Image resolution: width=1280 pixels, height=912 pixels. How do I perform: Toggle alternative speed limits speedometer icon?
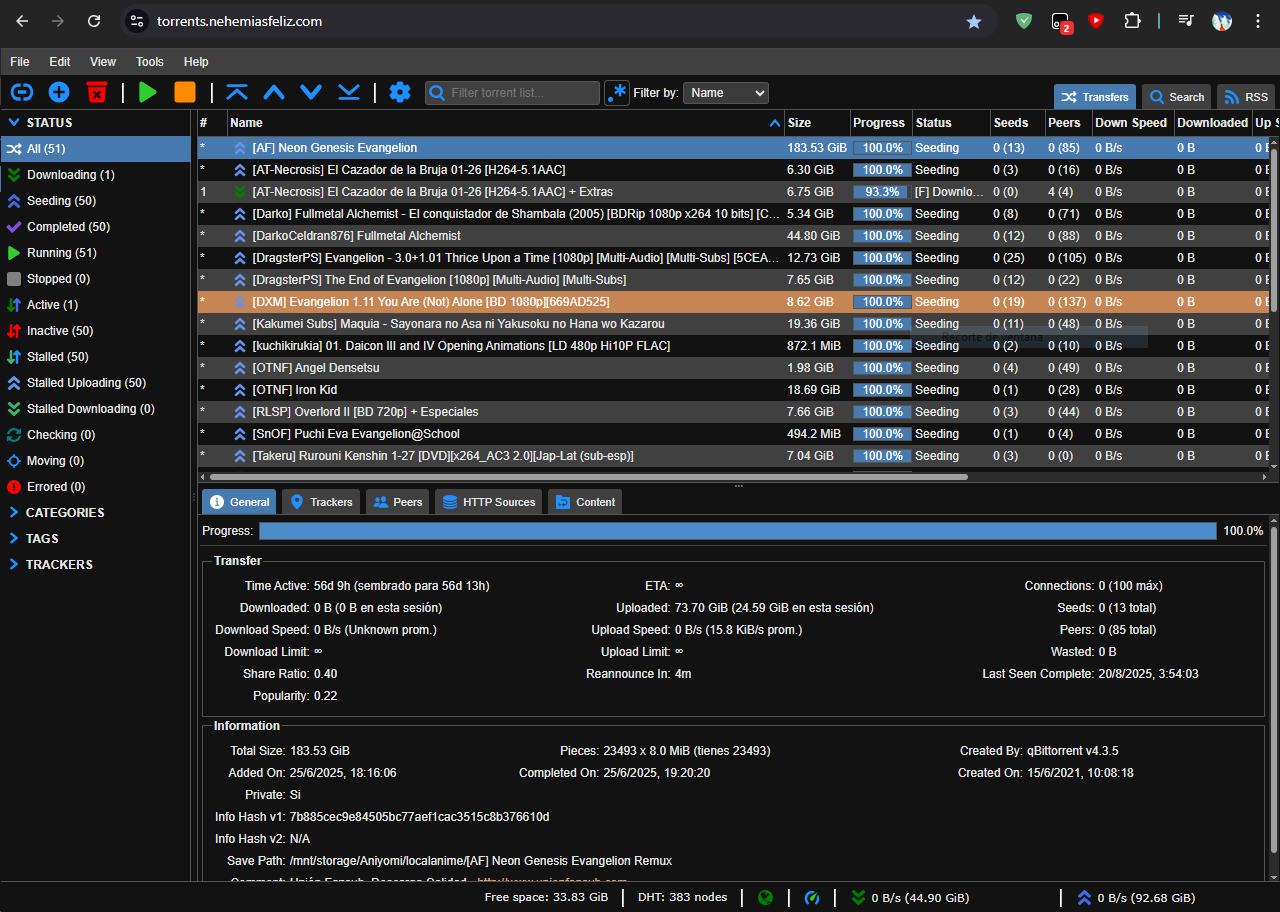coord(812,897)
